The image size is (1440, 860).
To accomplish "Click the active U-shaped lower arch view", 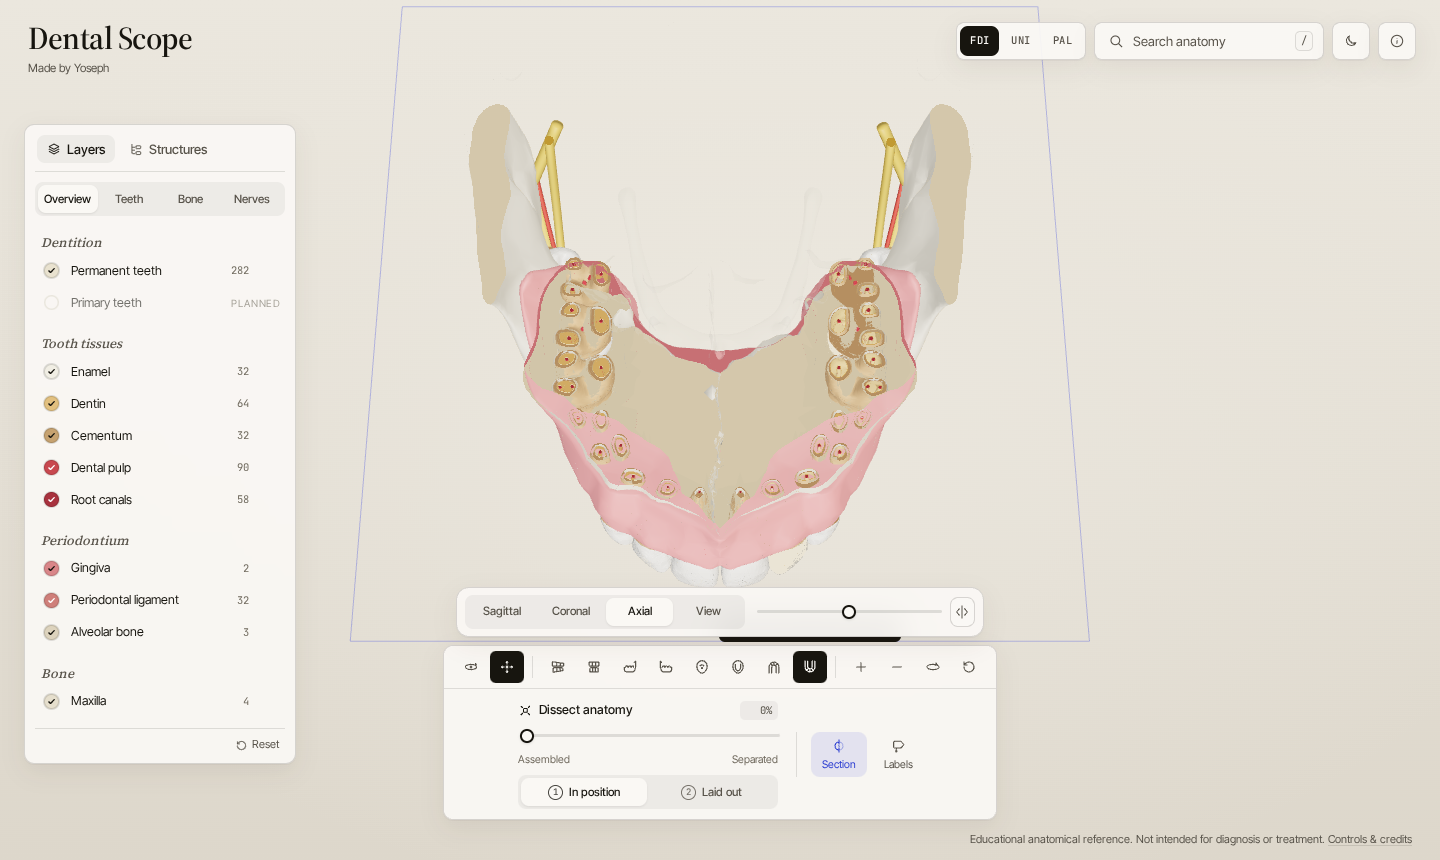I will click(810, 667).
